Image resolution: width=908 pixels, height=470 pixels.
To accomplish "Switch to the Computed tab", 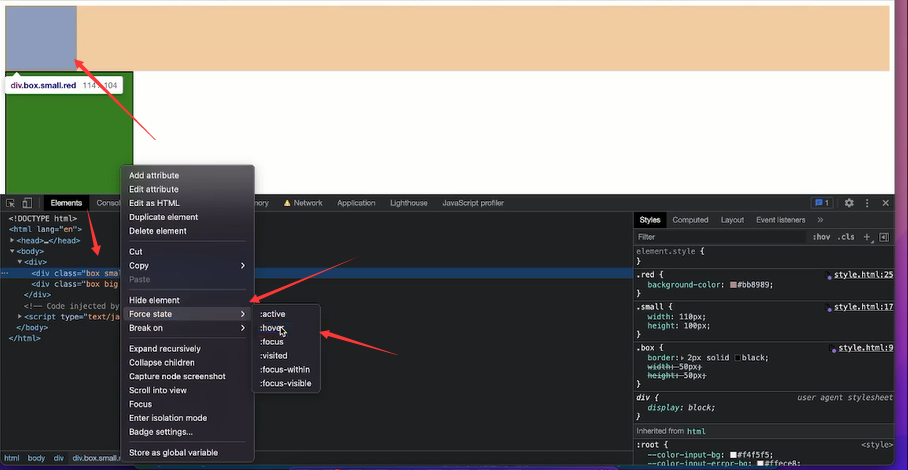I will 690,220.
